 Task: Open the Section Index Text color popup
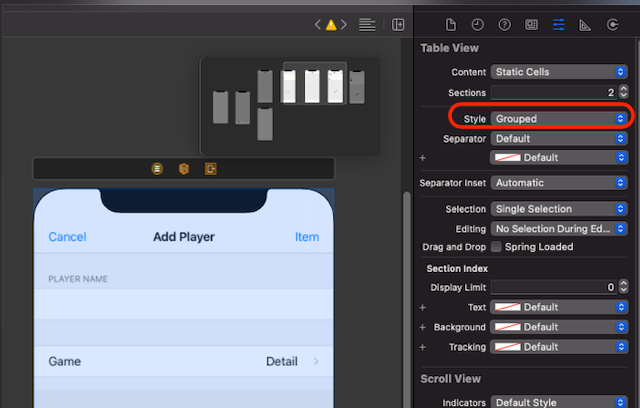[x=559, y=307]
